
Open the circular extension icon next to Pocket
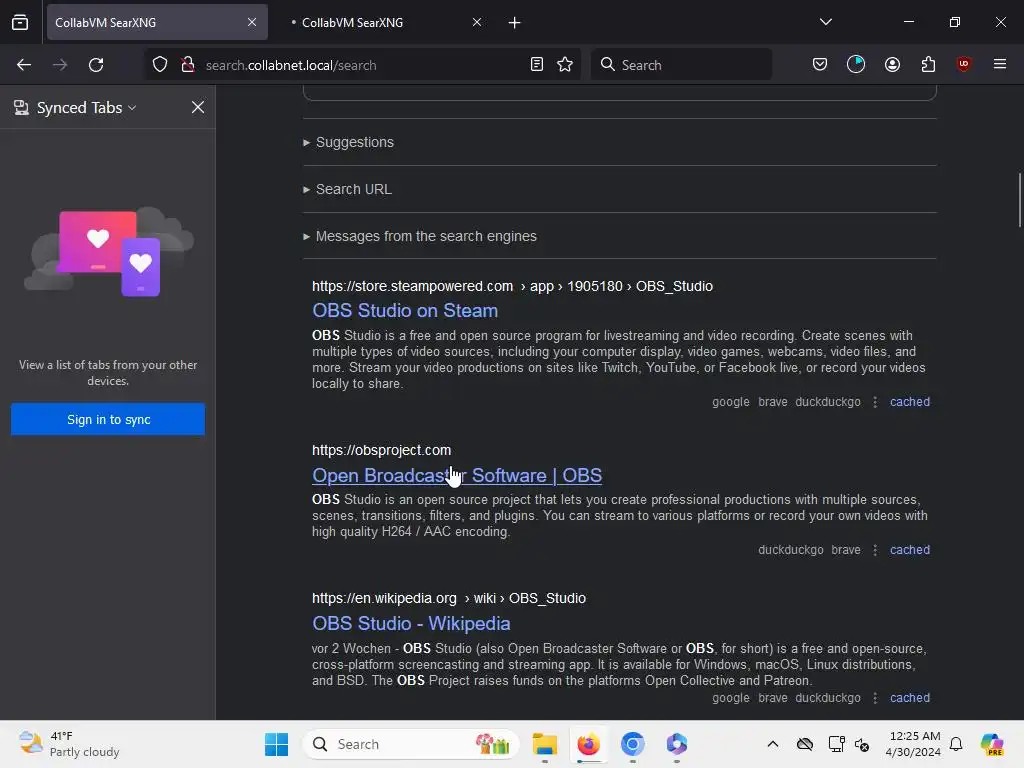pyautogui.click(x=856, y=65)
